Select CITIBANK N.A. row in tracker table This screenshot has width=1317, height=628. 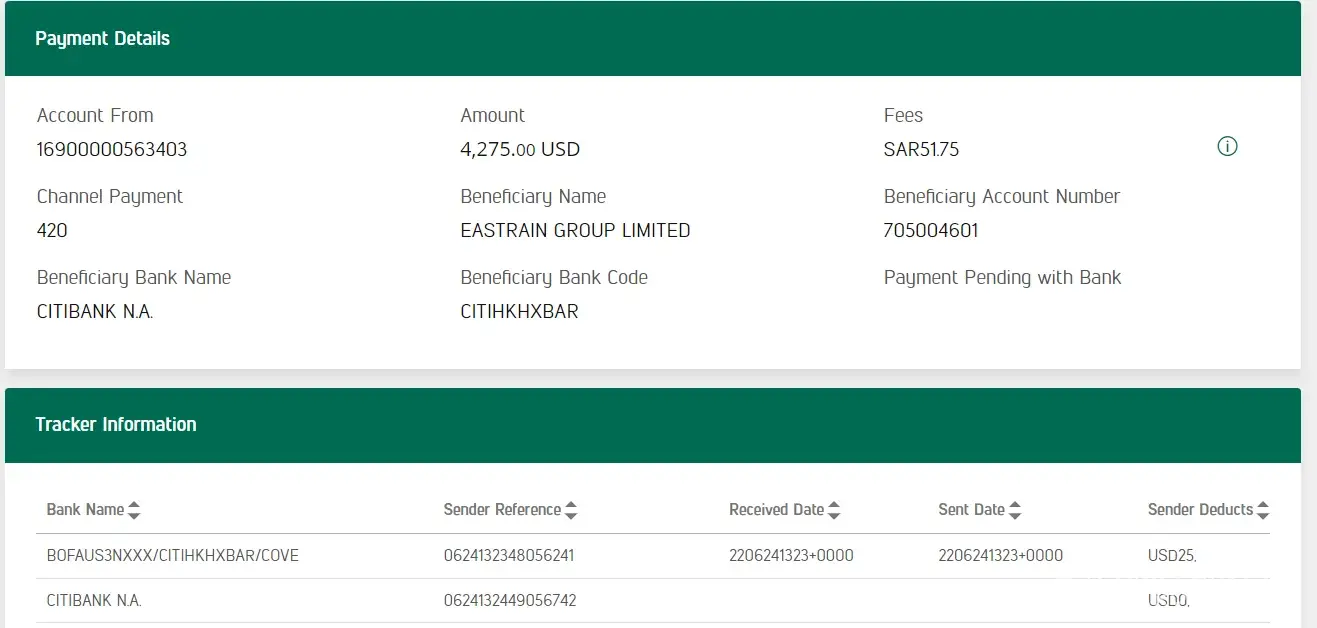click(x=94, y=601)
